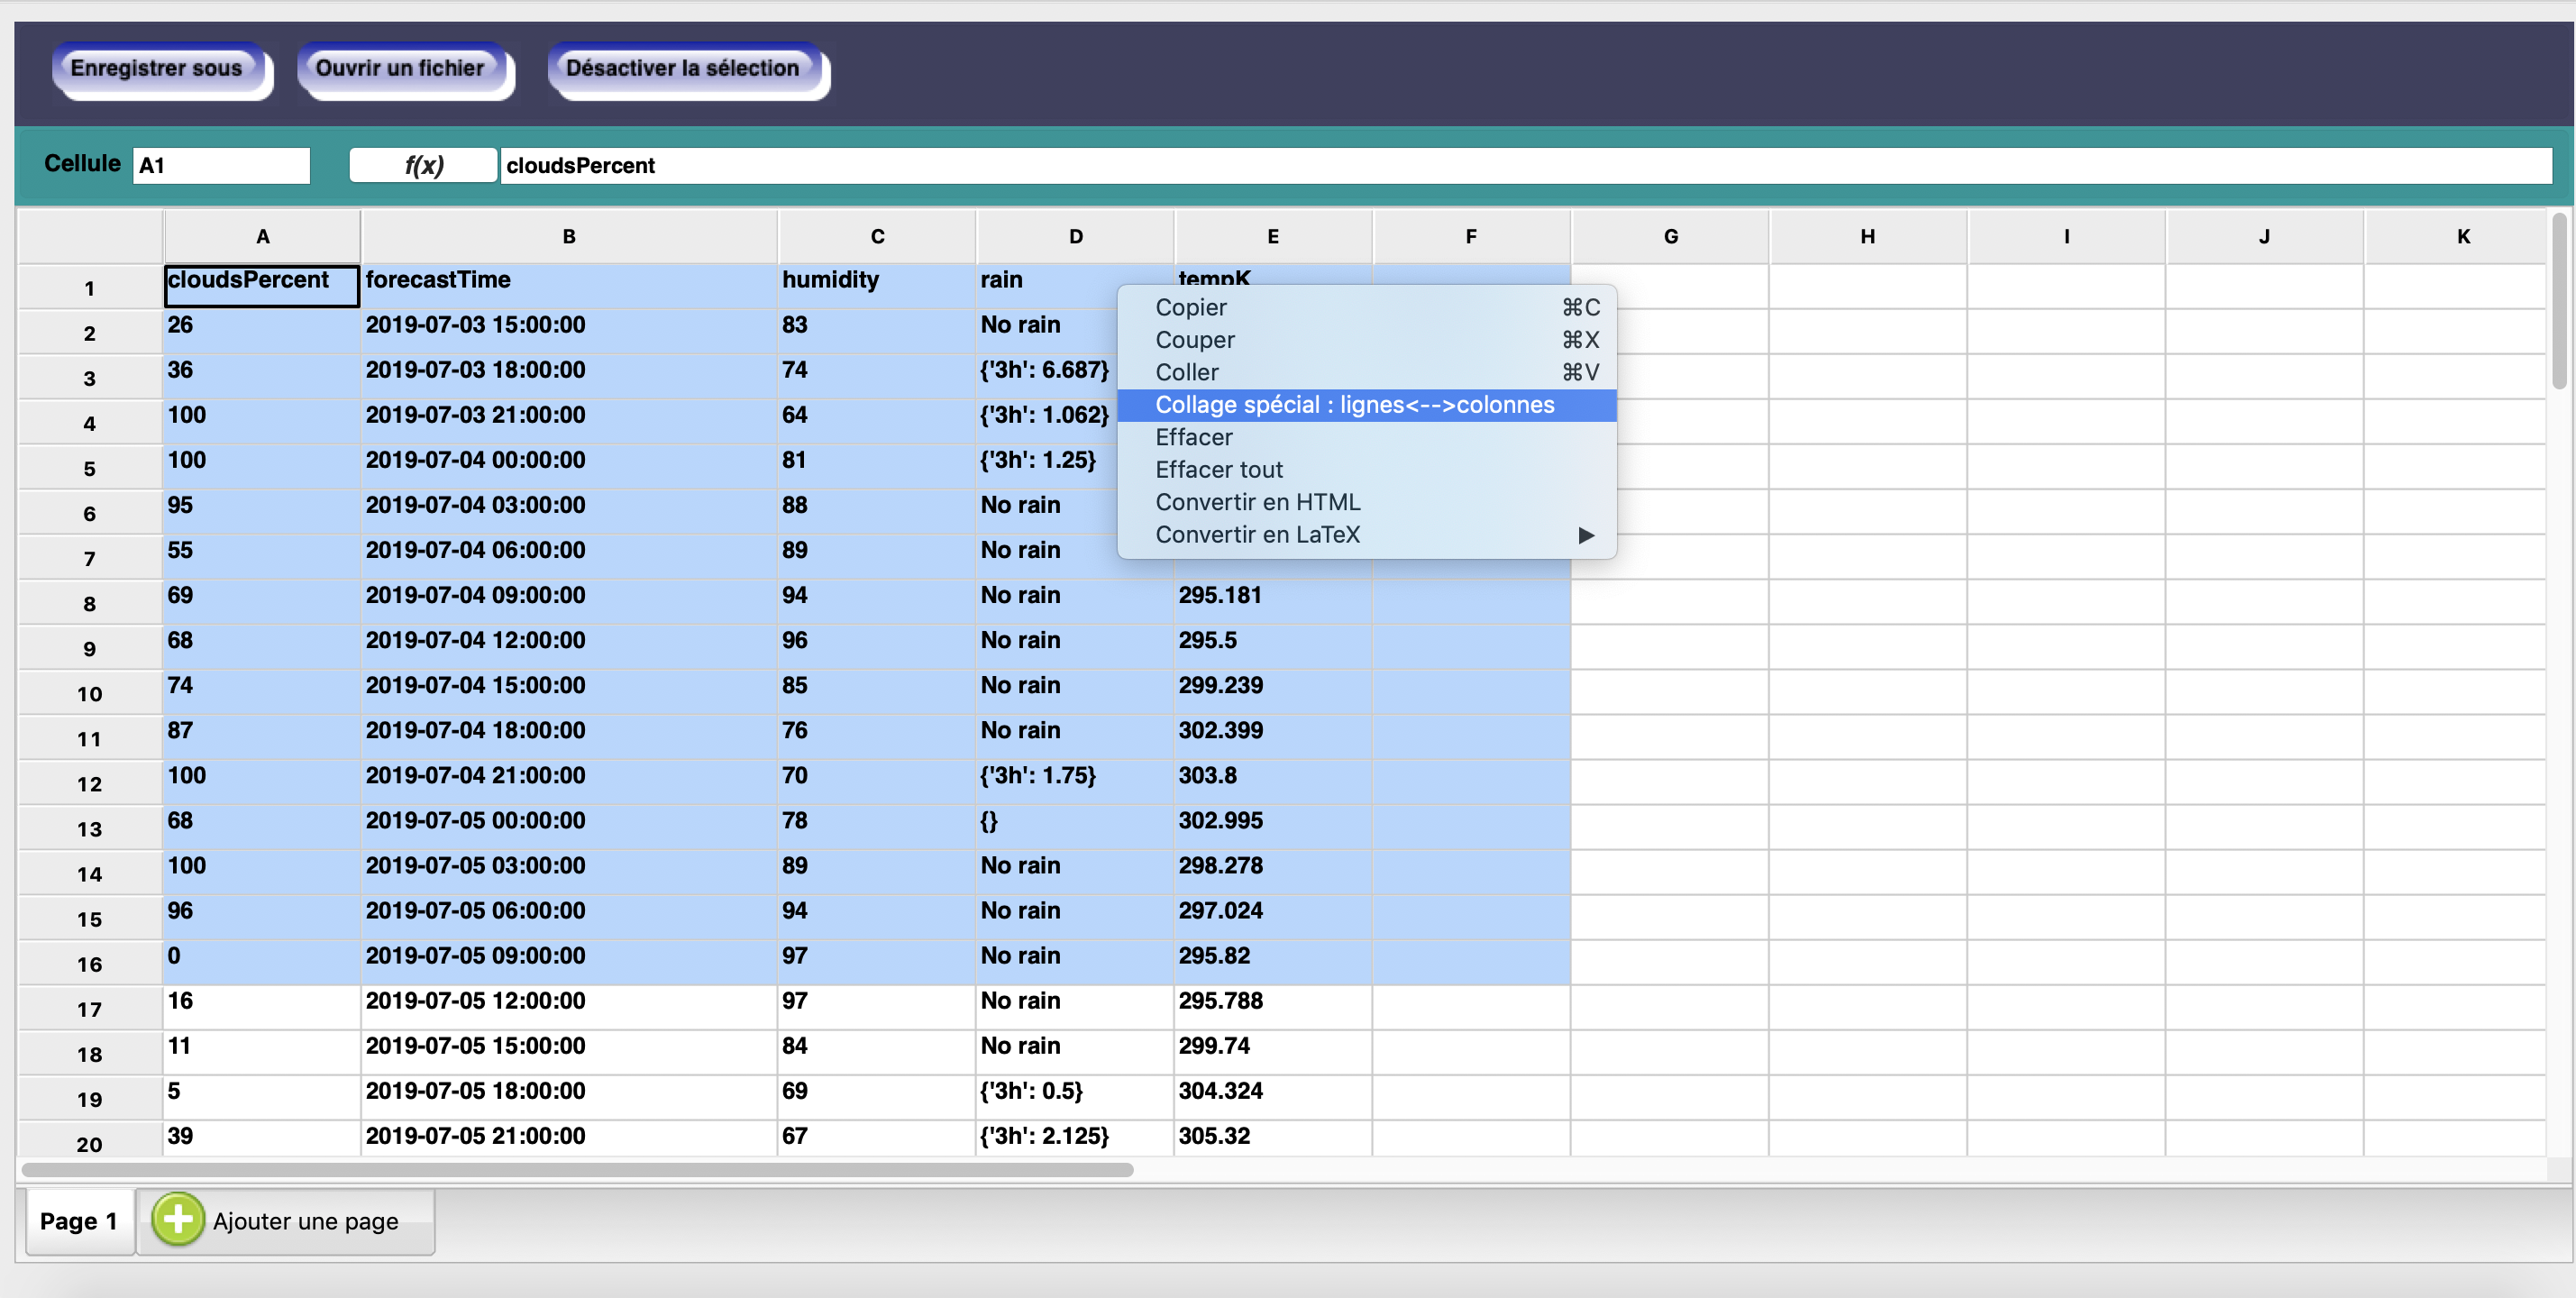Click the forecastTime header cell
The width and height of the screenshot is (2576, 1298).
point(569,286)
